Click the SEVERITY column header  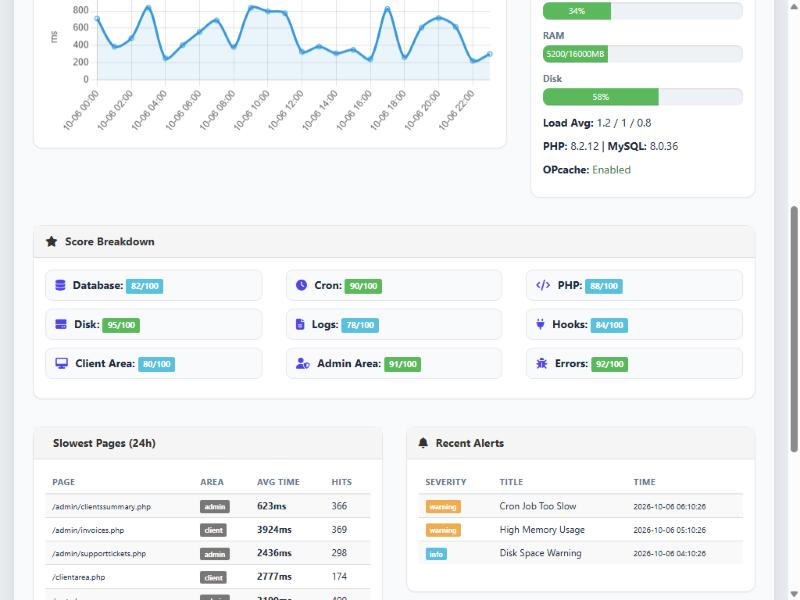point(446,482)
